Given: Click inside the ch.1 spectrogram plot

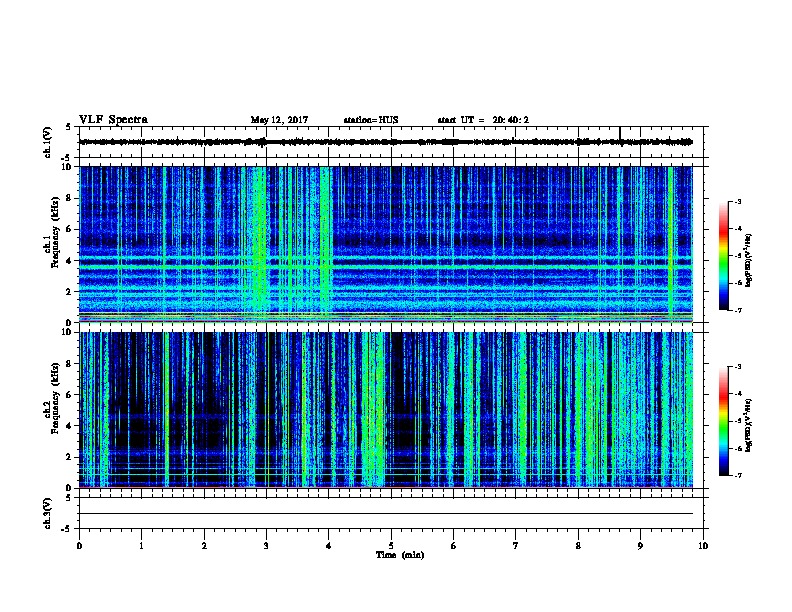Looking at the screenshot, I should pyautogui.click(x=386, y=244).
